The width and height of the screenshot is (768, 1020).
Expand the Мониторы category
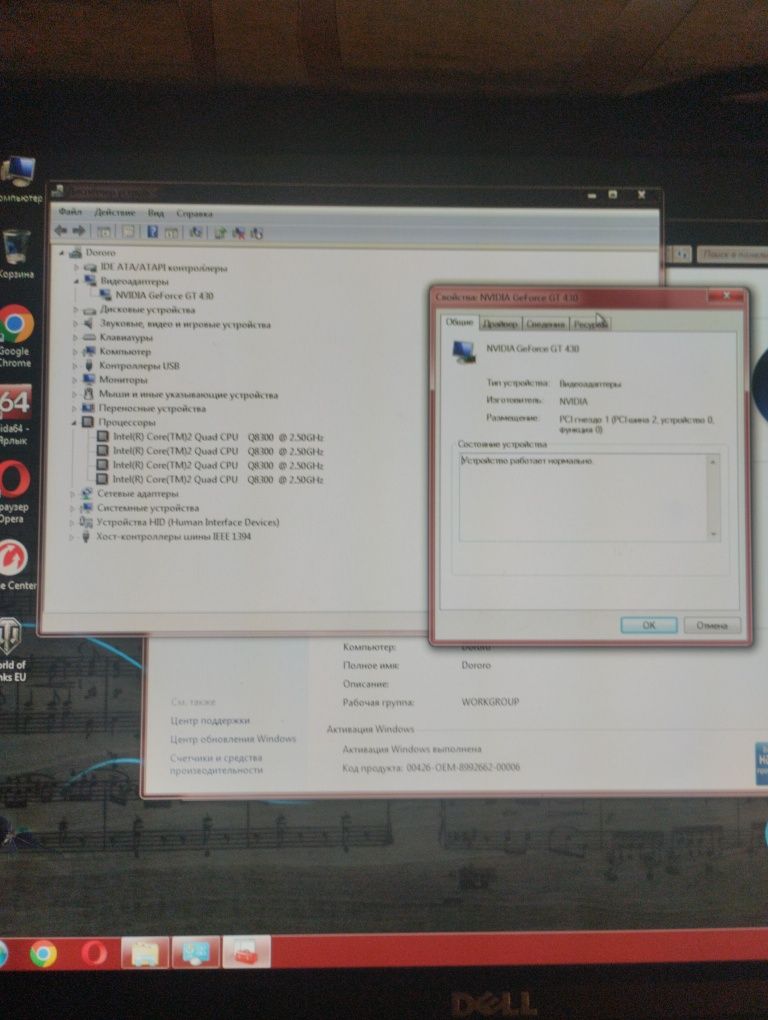75,380
